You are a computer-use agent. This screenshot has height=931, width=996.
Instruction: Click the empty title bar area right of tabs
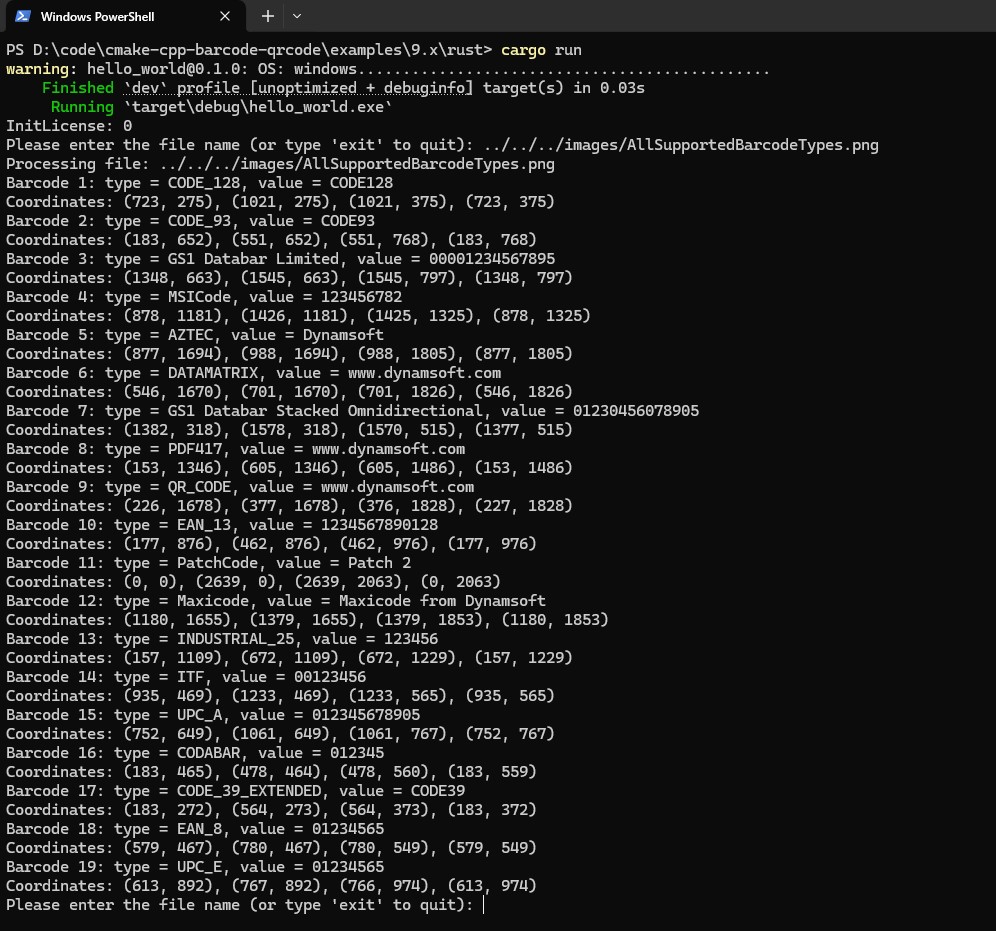click(x=650, y=17)
